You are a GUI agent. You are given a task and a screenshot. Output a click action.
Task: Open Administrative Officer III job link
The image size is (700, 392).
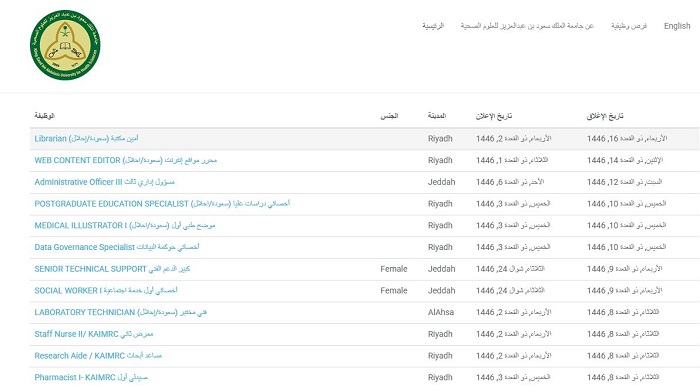[104, 182]
